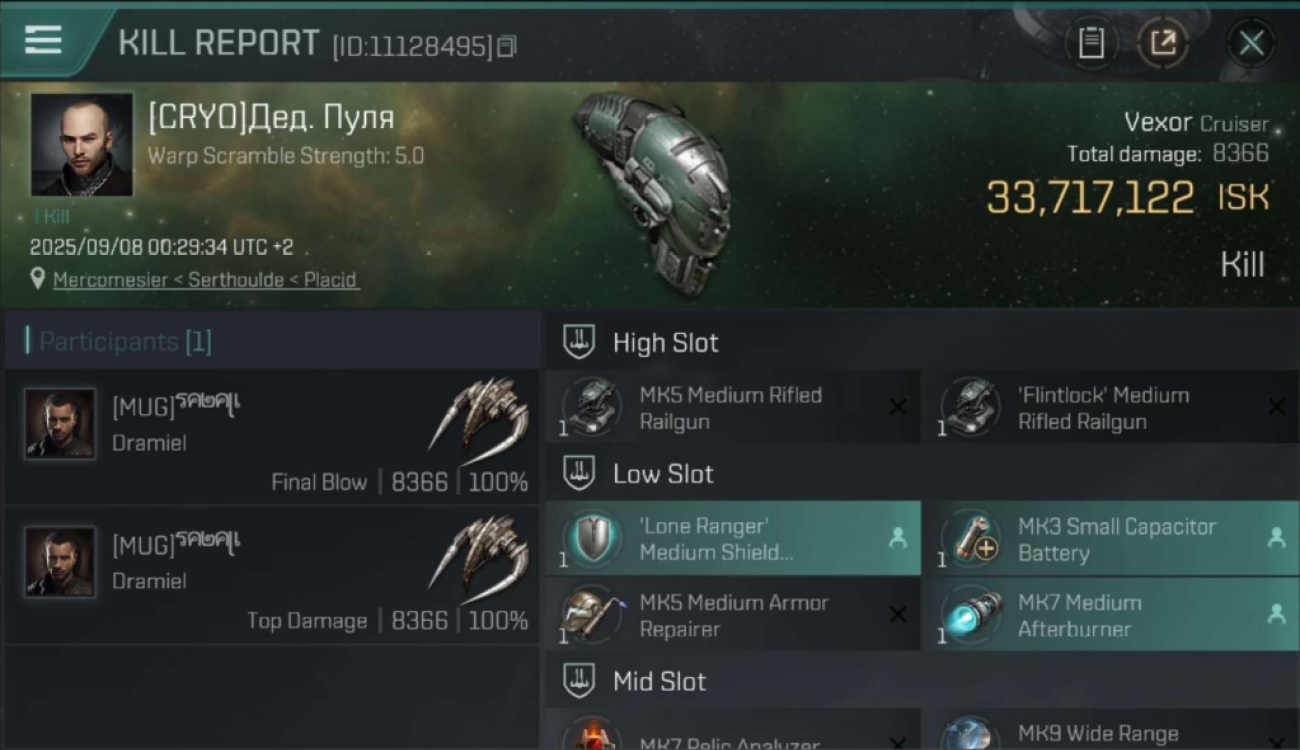Copy the kill report ID
1300x750 pixels.
[x=507, y=46]
